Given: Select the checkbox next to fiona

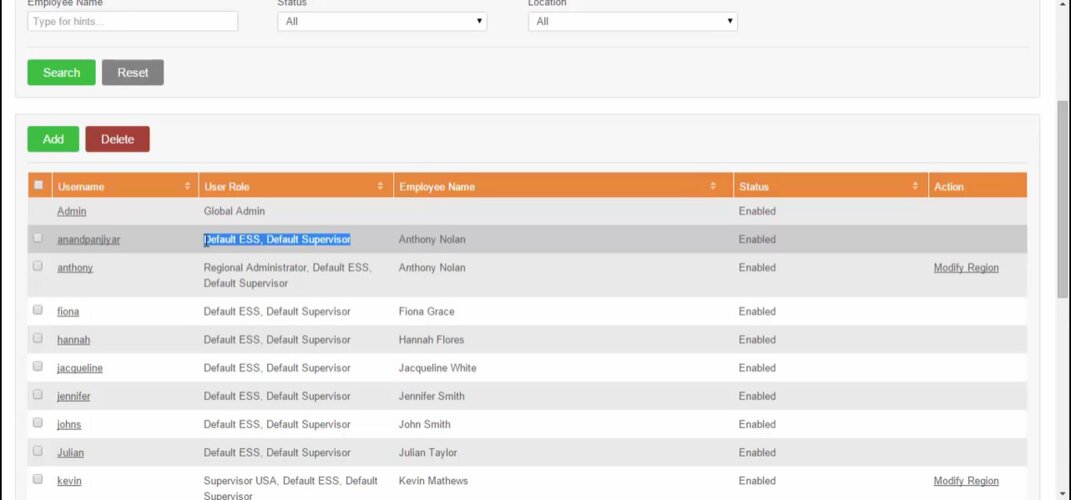Looking at the screenshot, I should tap(38, 310).
